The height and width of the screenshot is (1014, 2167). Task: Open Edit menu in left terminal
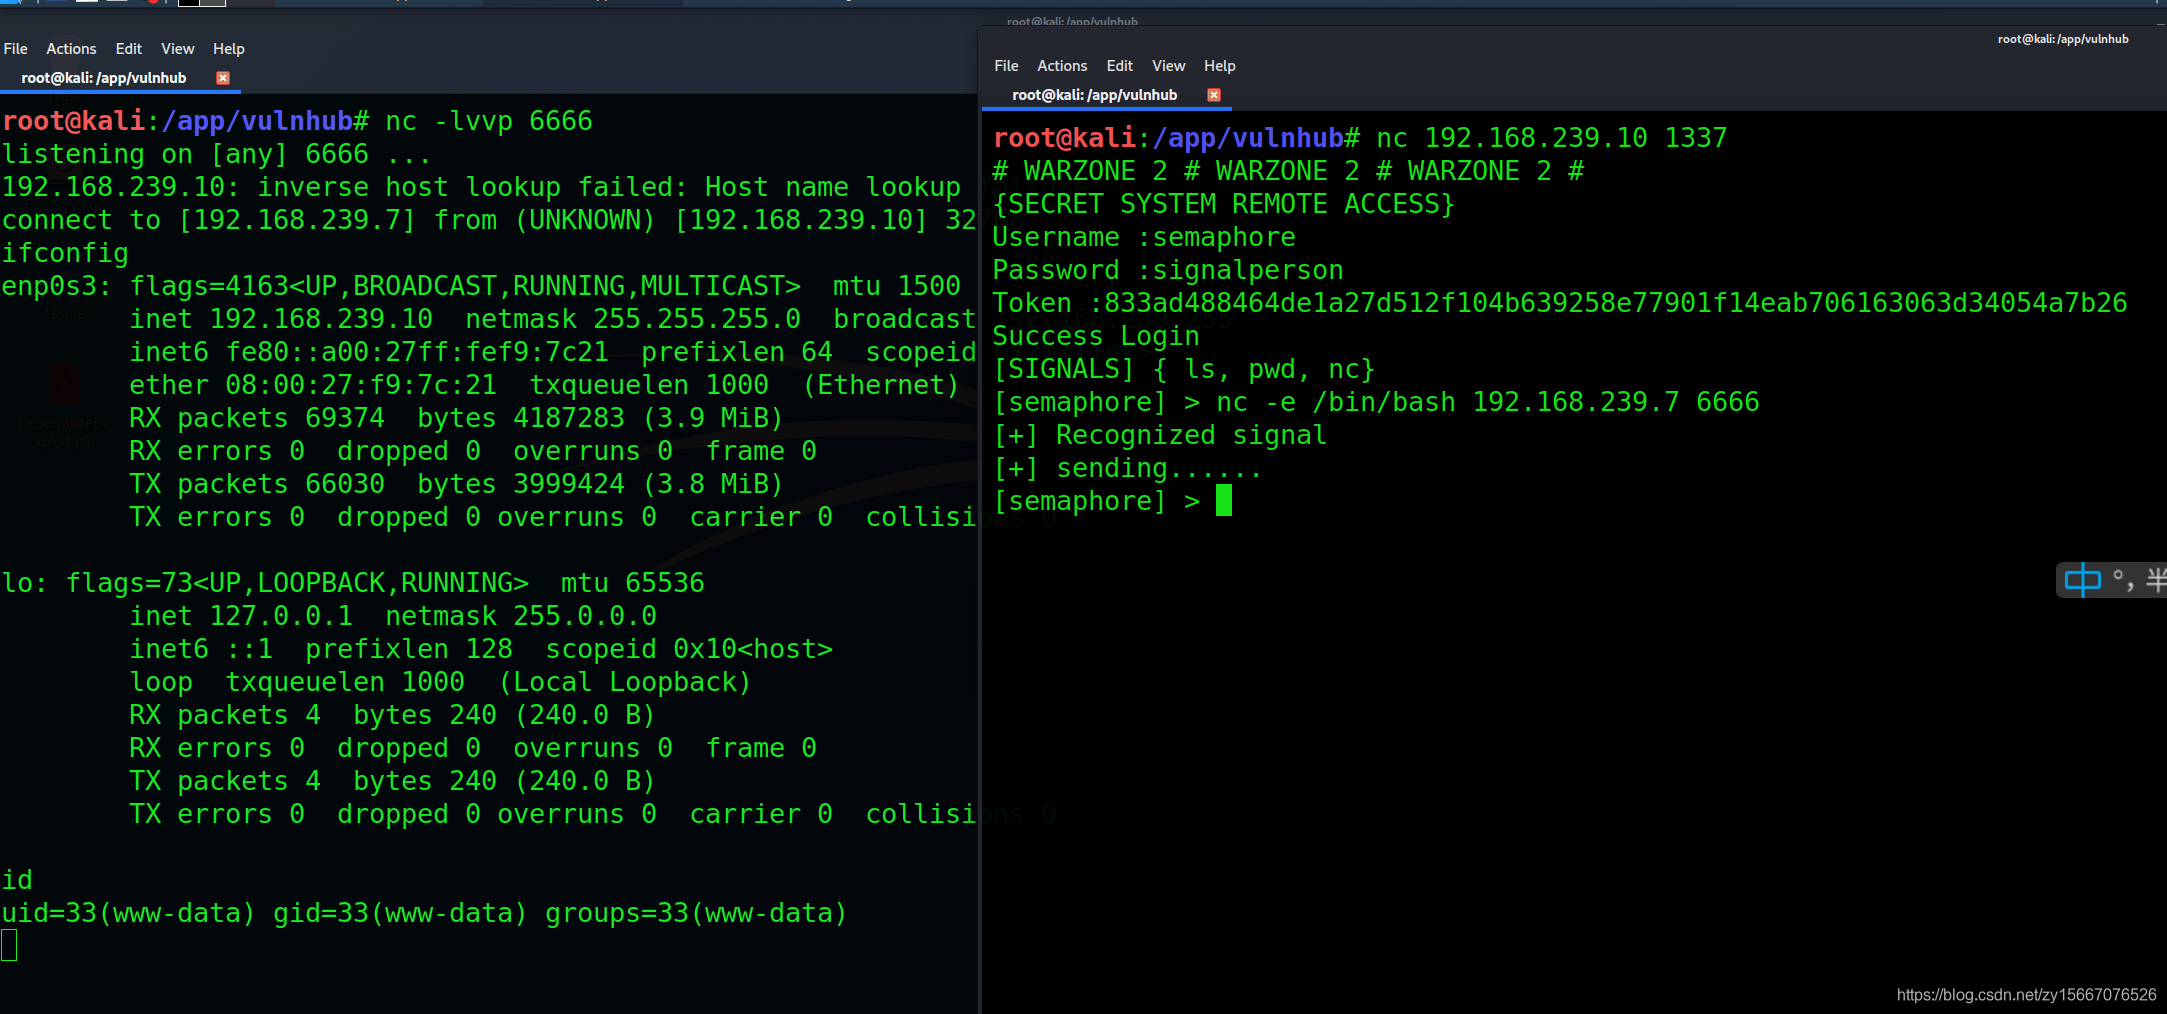(x=128, y=49)
